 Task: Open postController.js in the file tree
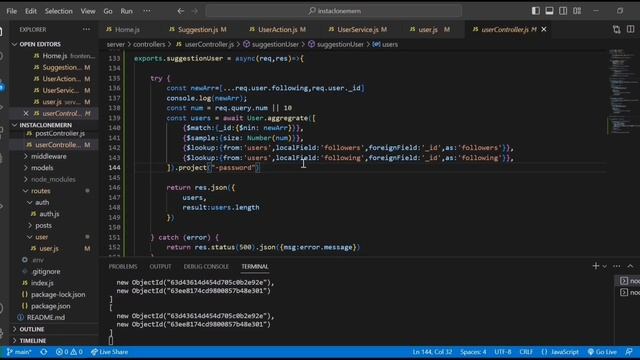pos(60,133)
